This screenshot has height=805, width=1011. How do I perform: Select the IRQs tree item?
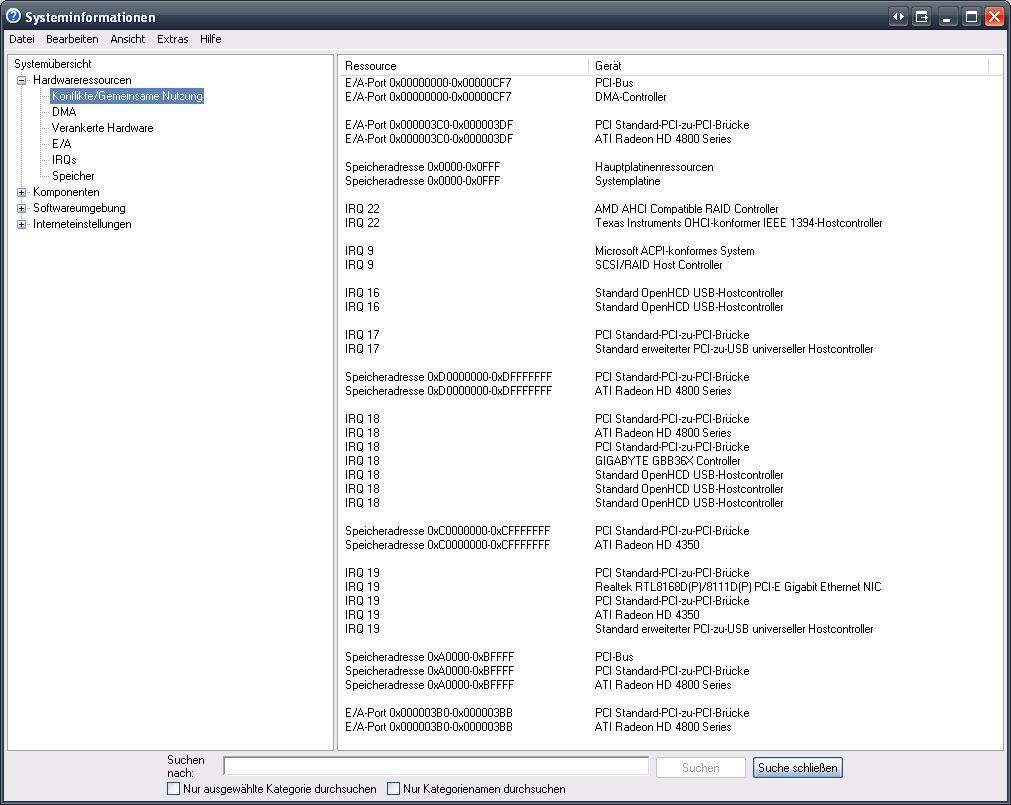click(64, 160)
